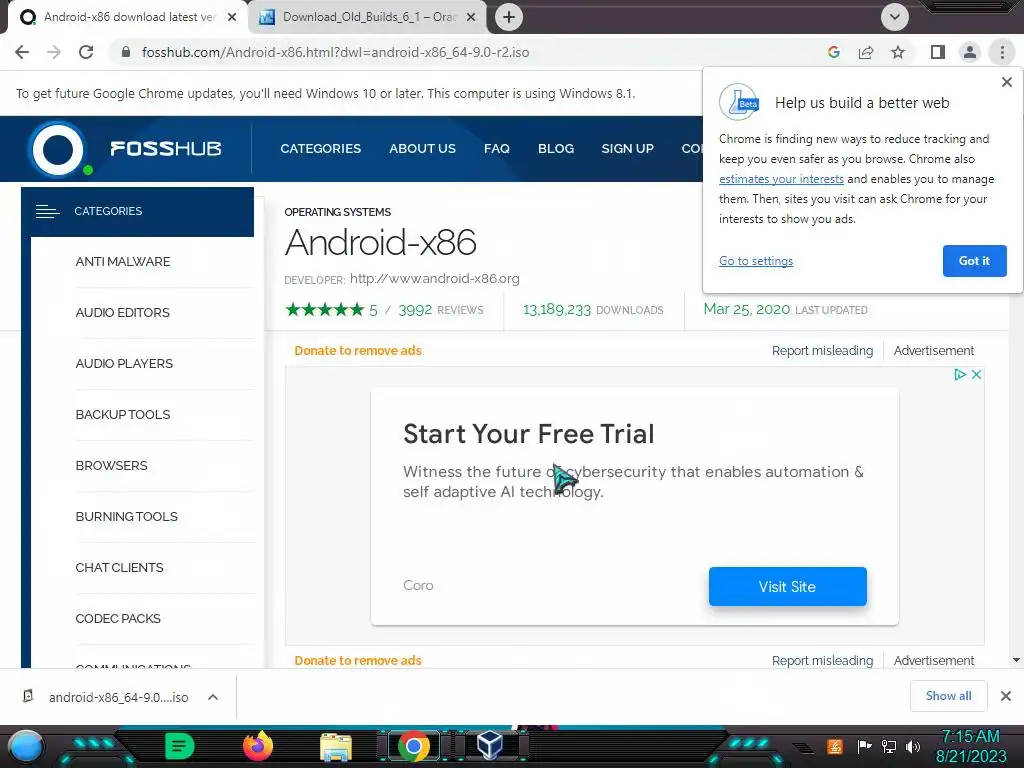Screen dimensions: 1024x768
Task: Open the Windows Start orb
Action: [26, 746]
